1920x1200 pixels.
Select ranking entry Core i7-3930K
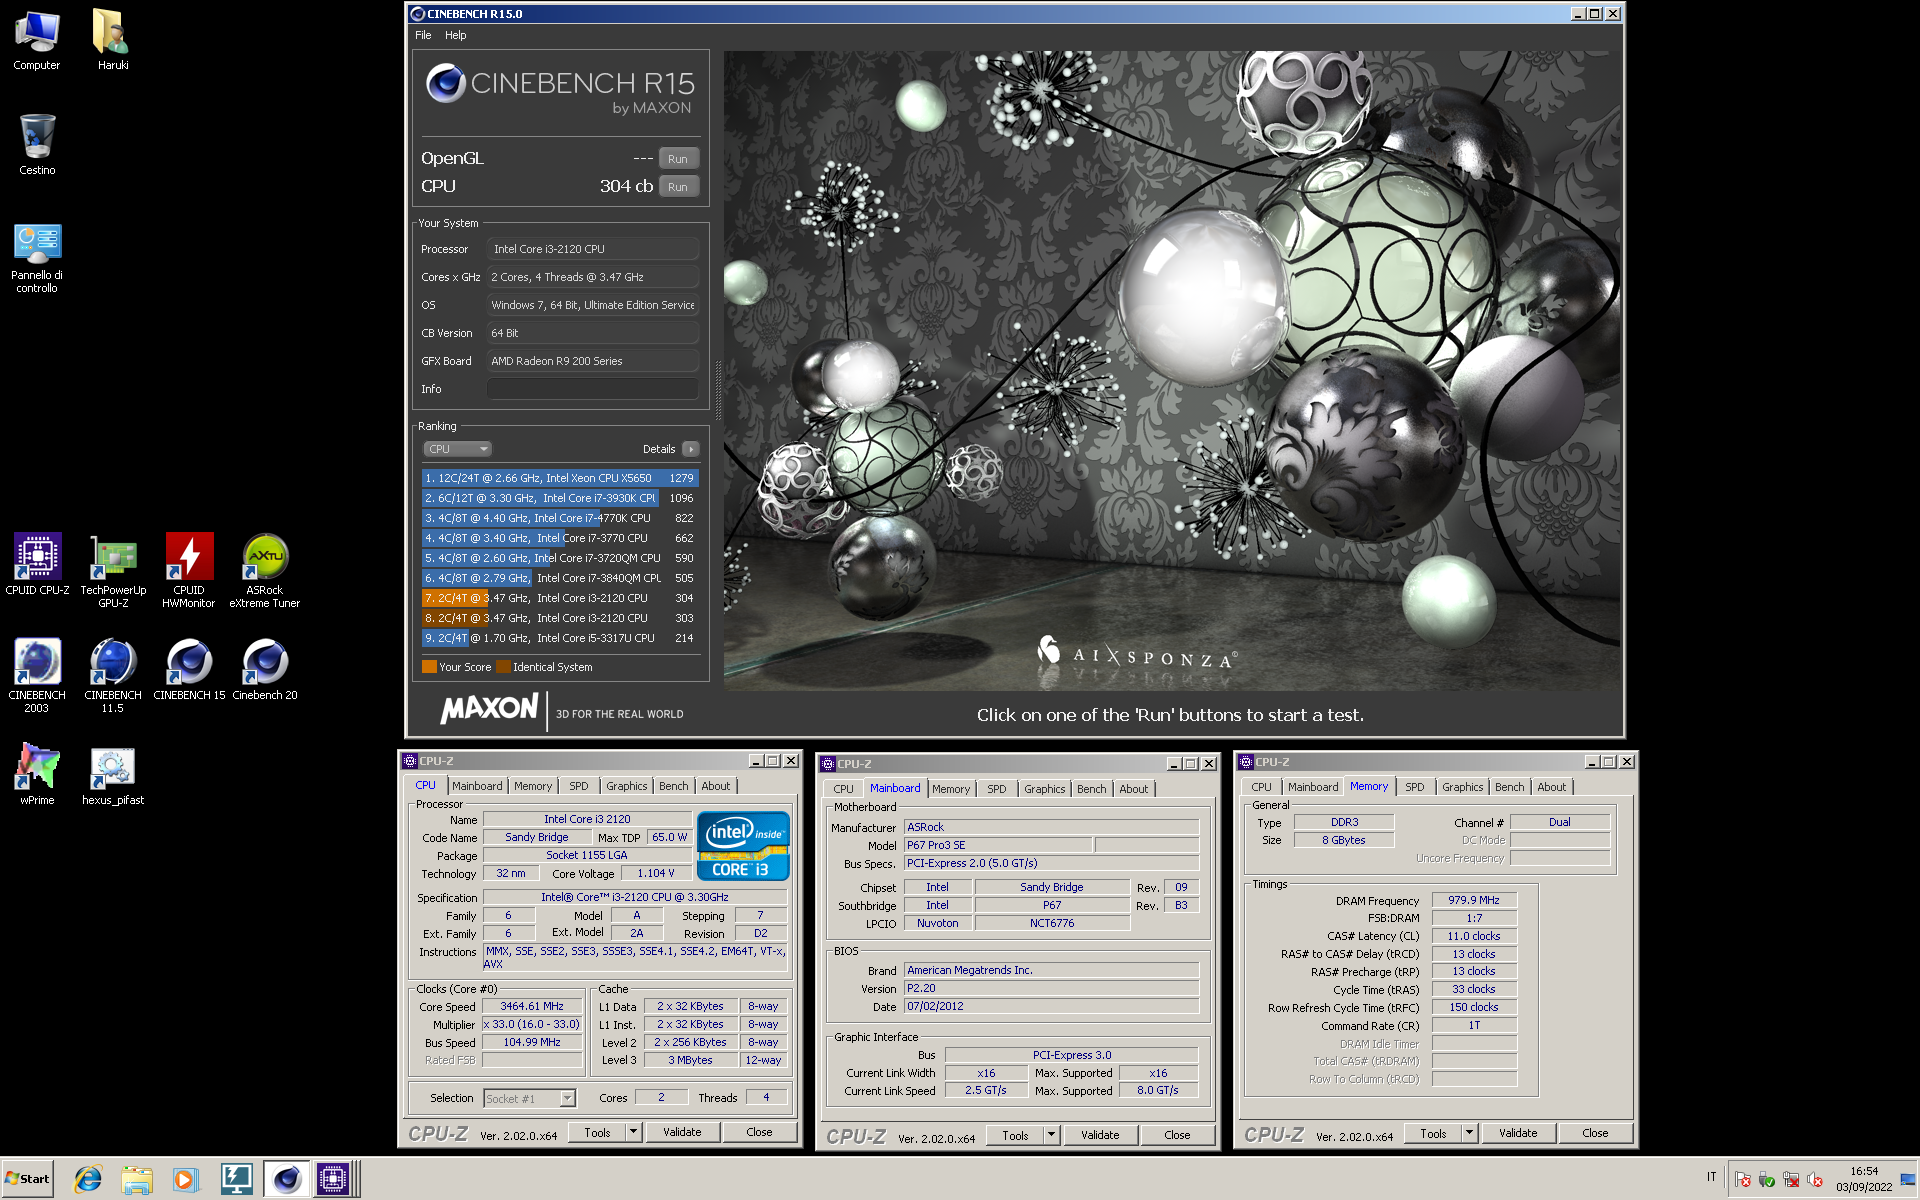[560, 498]
